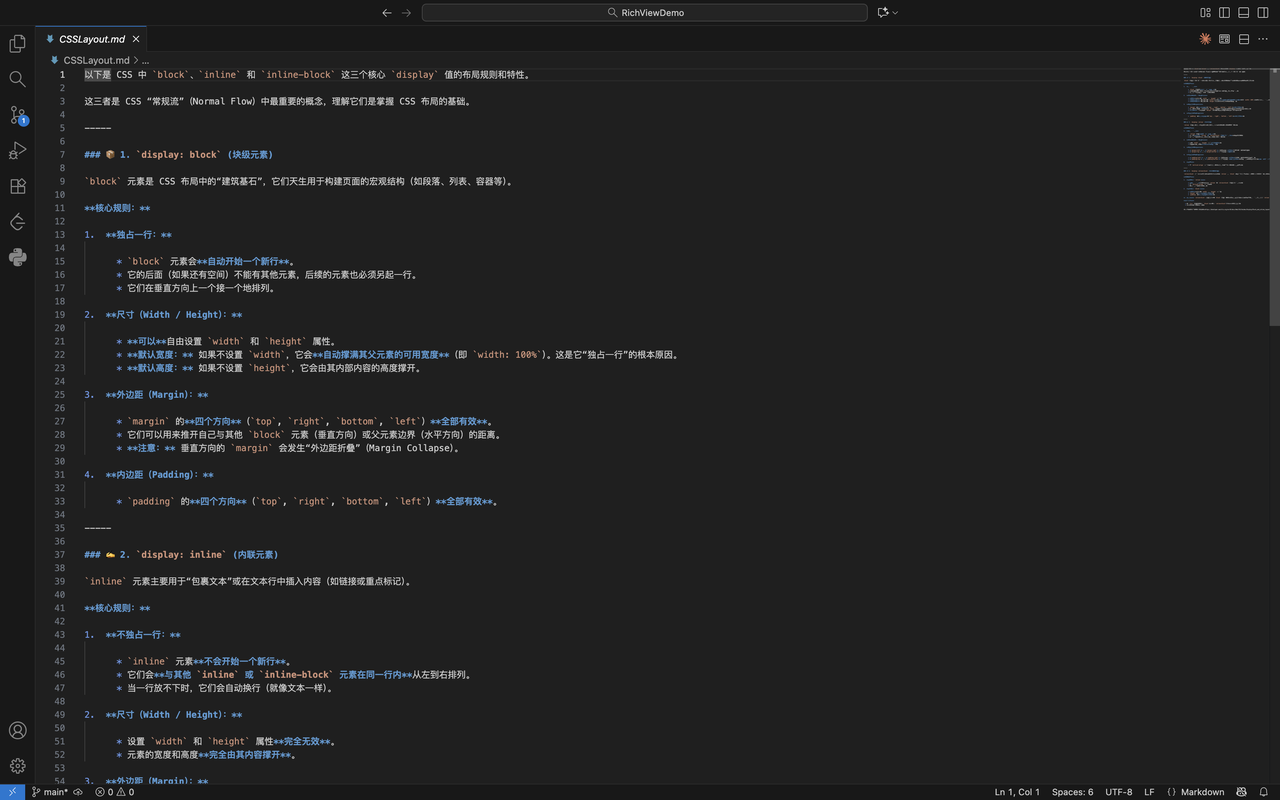Split the editor into two panes

click(1243, 38)
